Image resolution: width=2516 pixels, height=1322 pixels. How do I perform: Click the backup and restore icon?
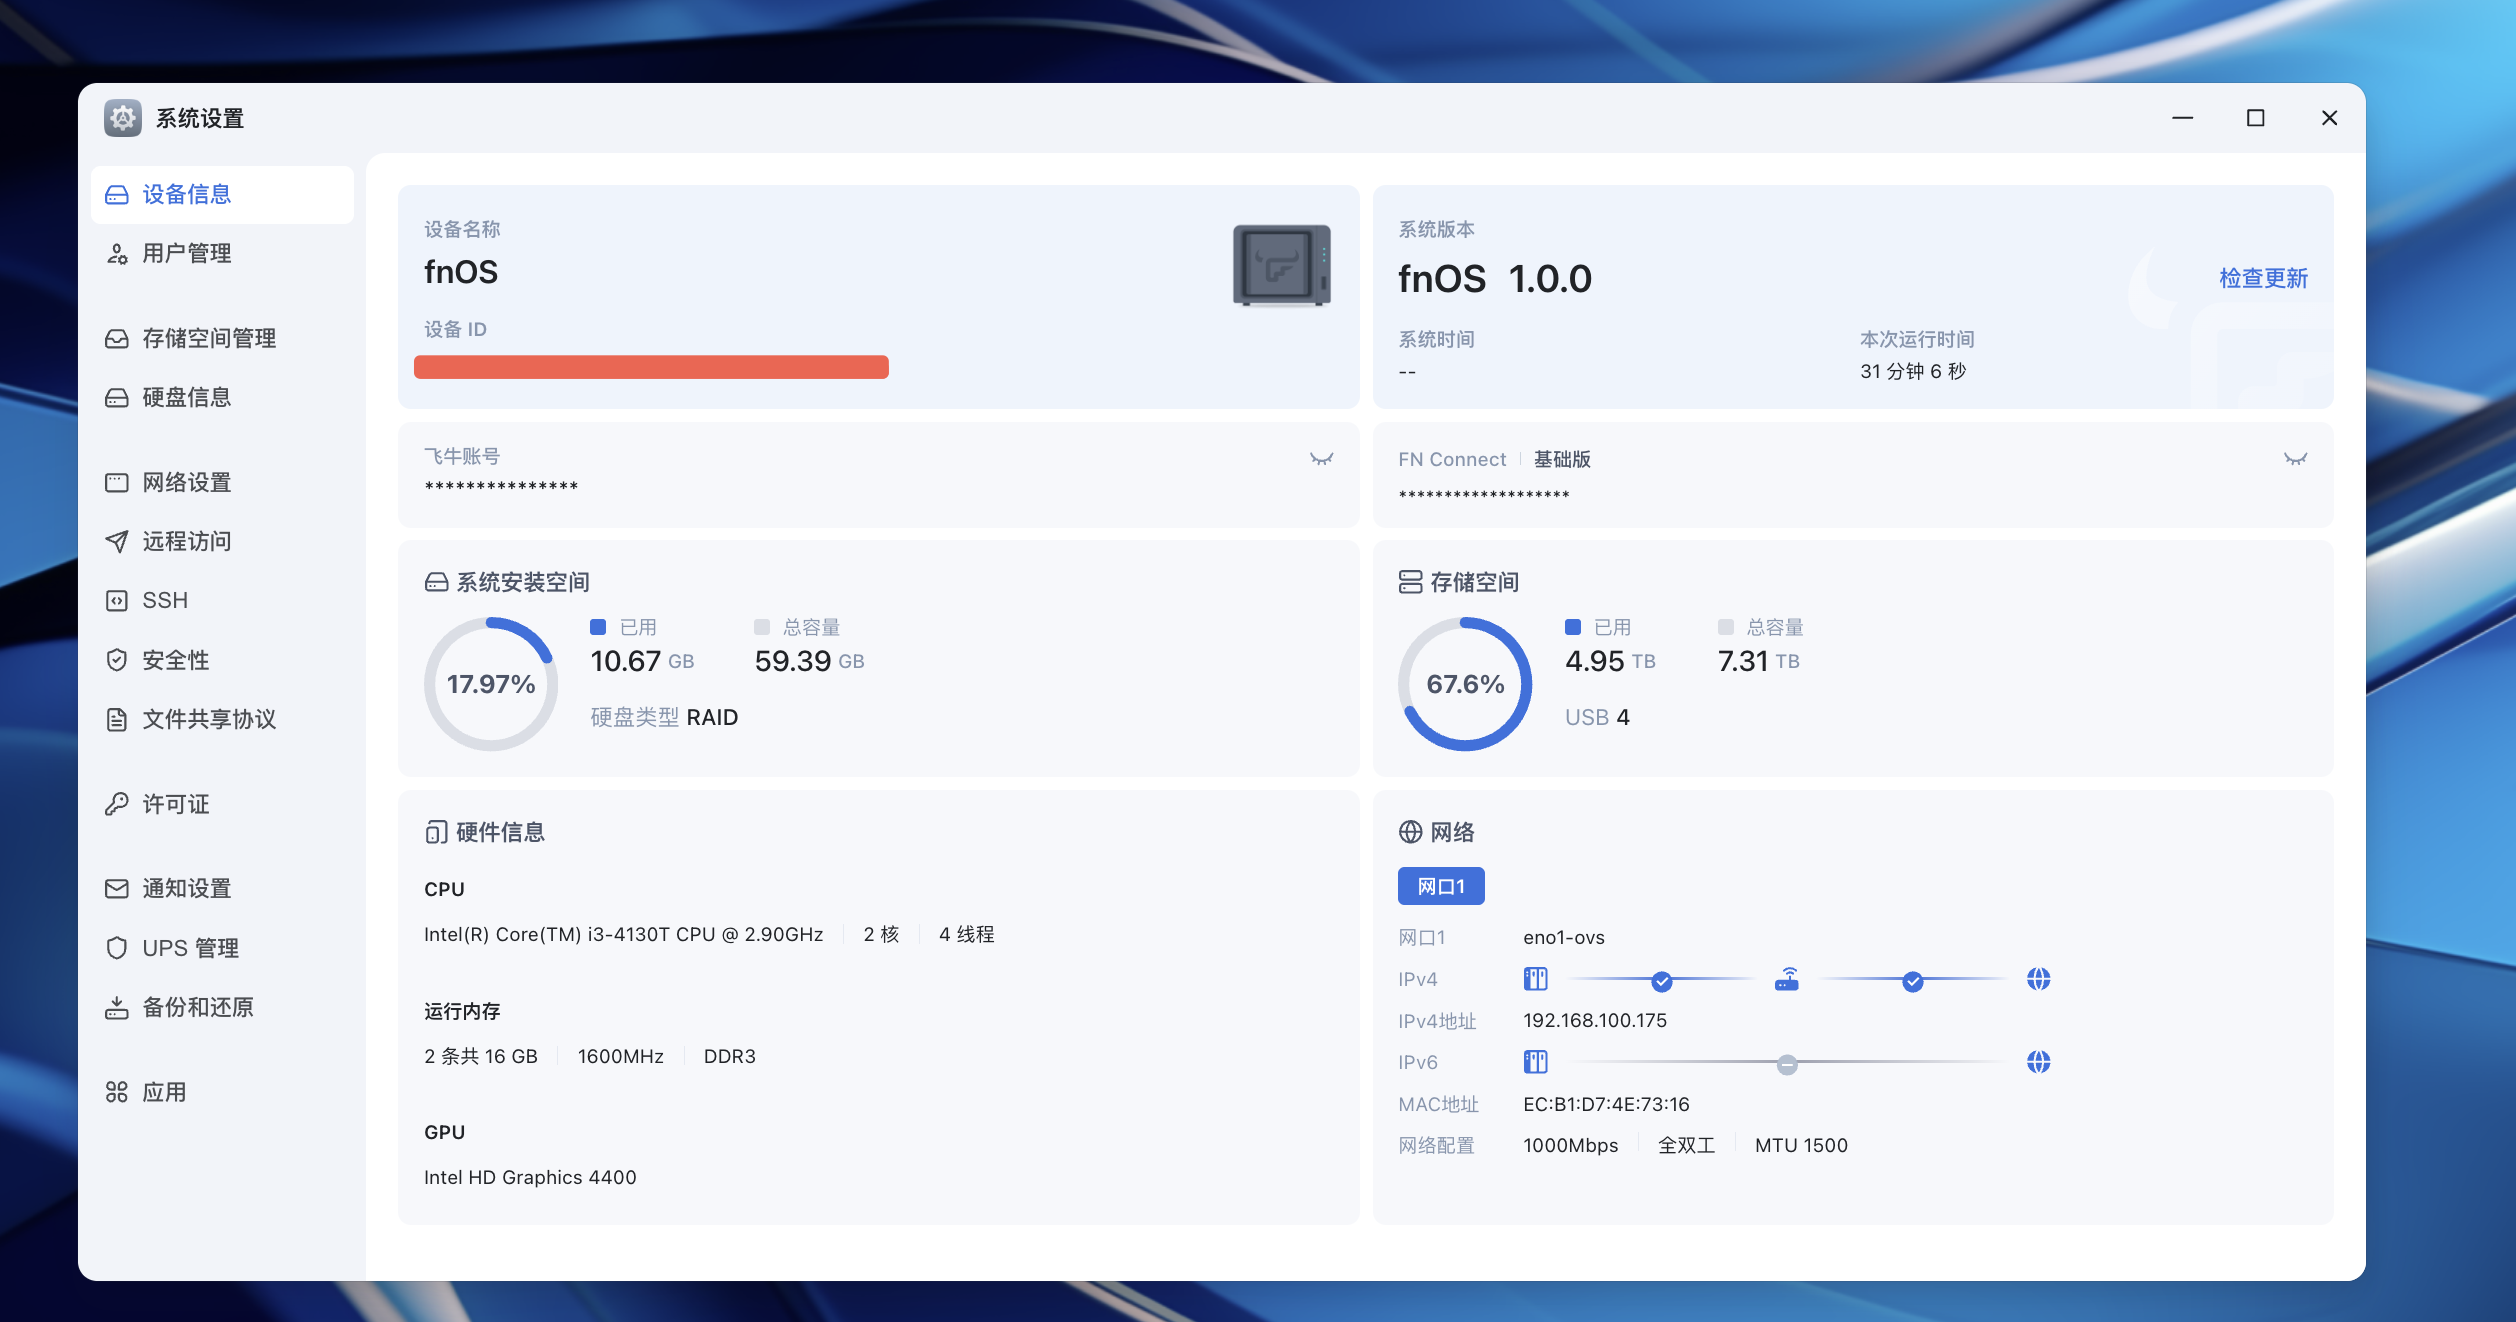(x=117, y=1007)
